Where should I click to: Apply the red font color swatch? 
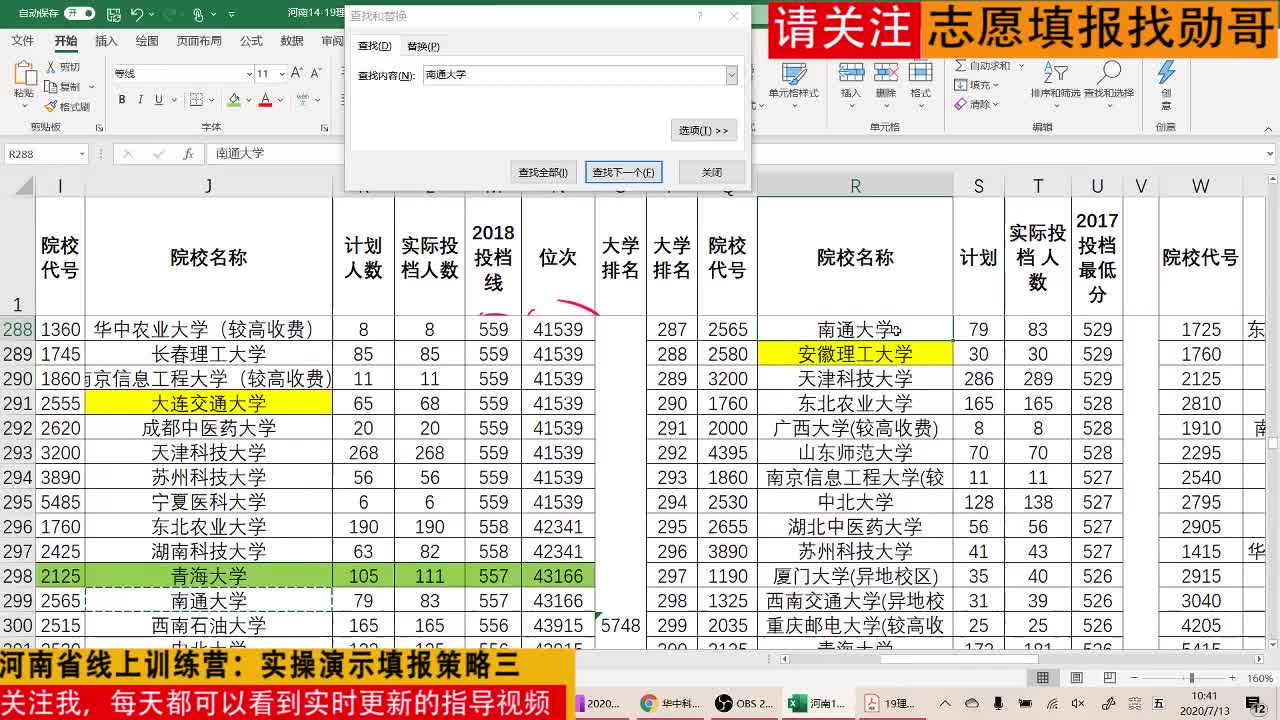(x=265, y=100)
